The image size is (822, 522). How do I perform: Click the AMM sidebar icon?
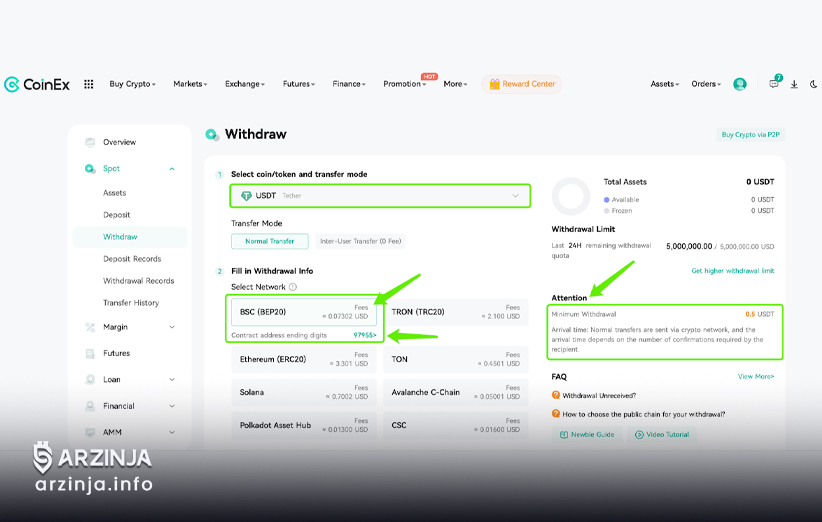pyautogui.click(x=90, y=432)
